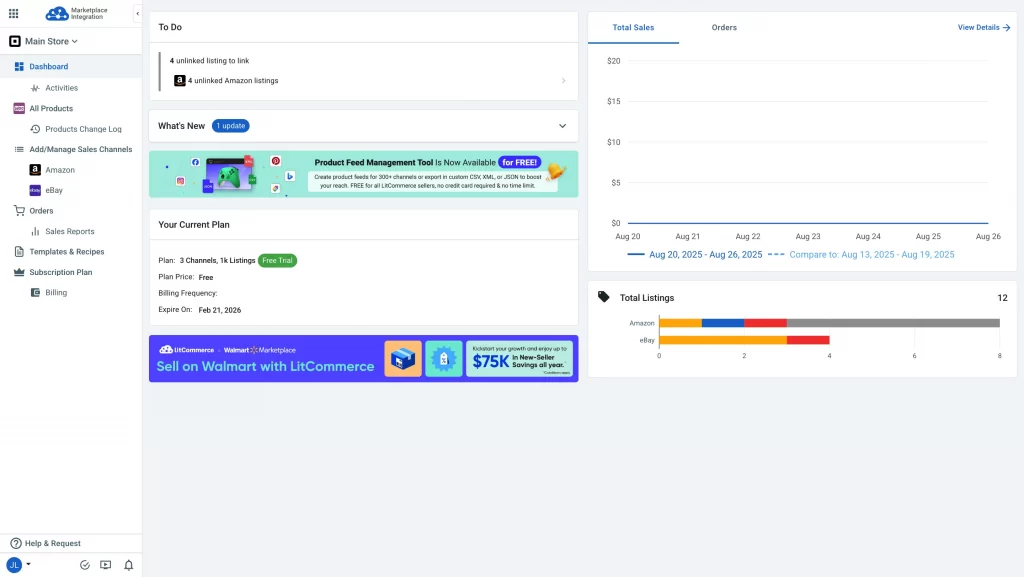The height and width of the screenshot is (577, 1024).
Task: Click the Products Change Log history icon
Action: pos(35,129)
